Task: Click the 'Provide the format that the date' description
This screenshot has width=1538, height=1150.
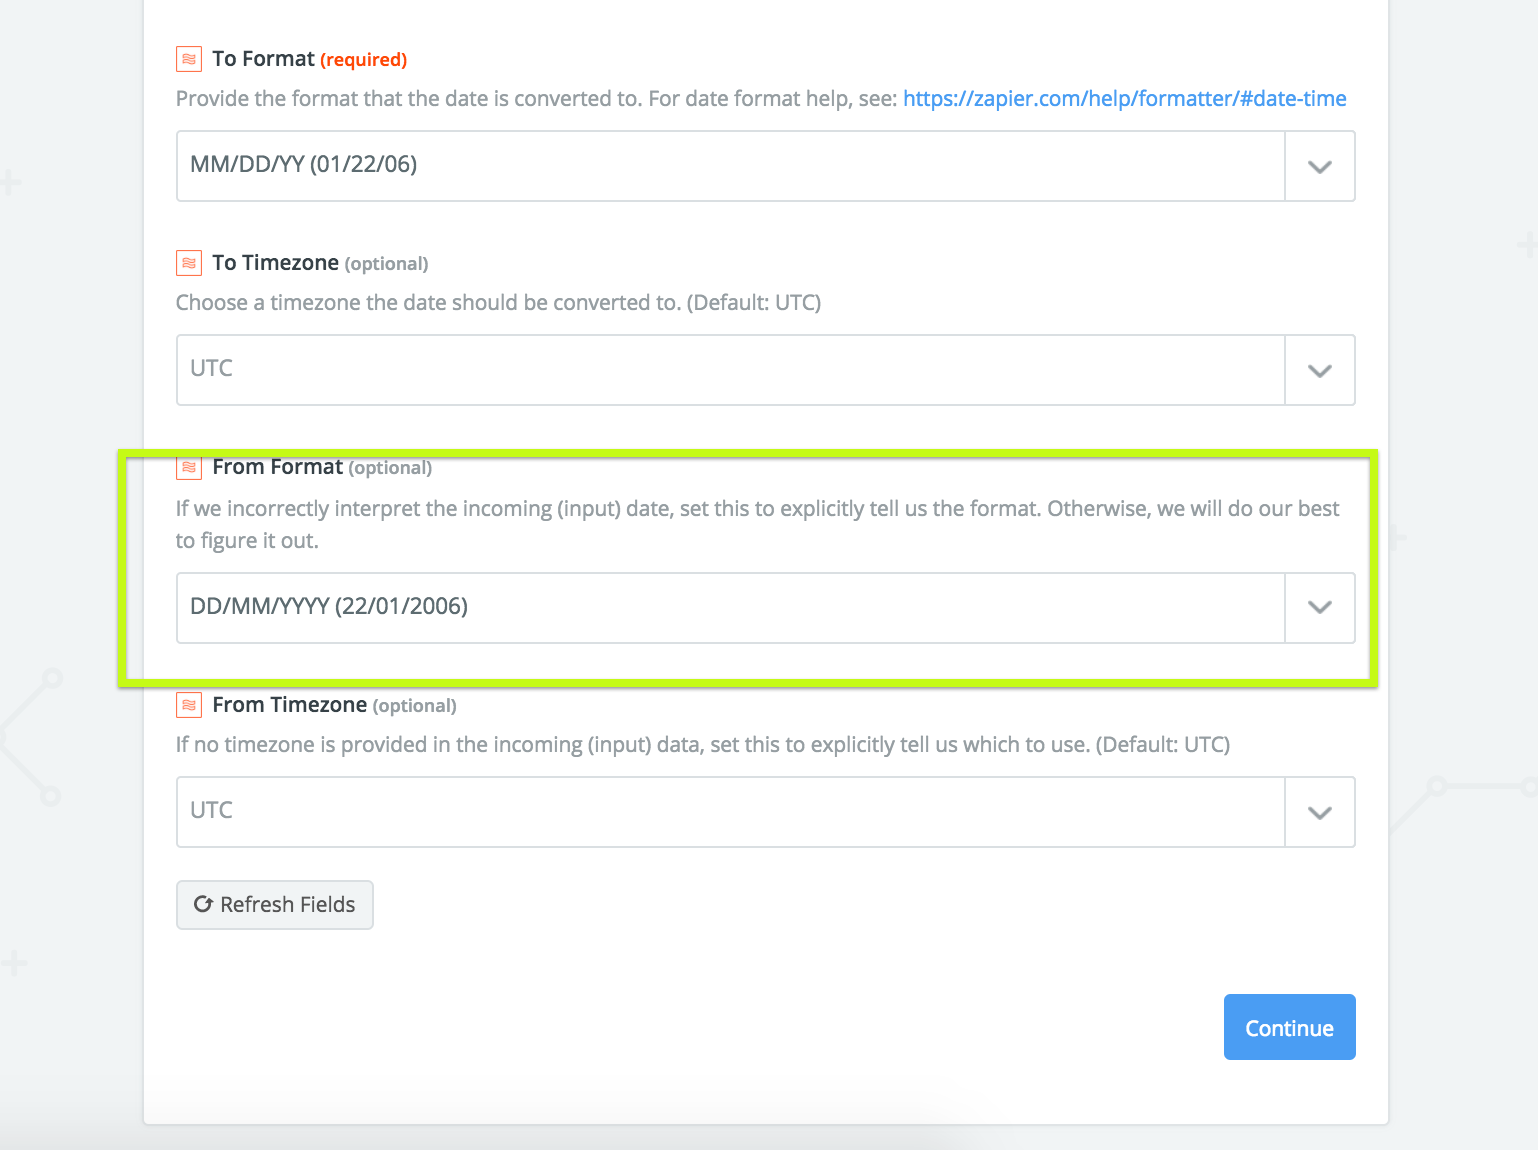Action: [536, 98]
